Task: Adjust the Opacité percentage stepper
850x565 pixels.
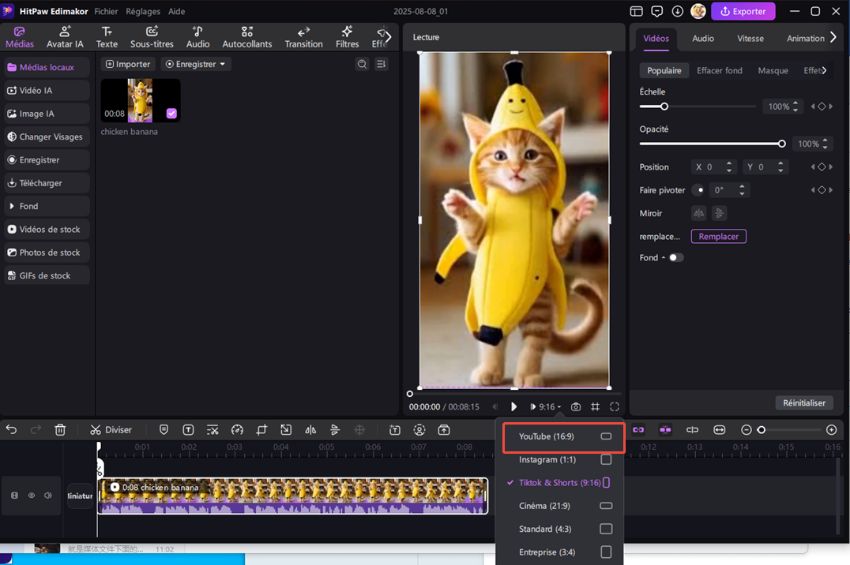Action: [825, 144]
